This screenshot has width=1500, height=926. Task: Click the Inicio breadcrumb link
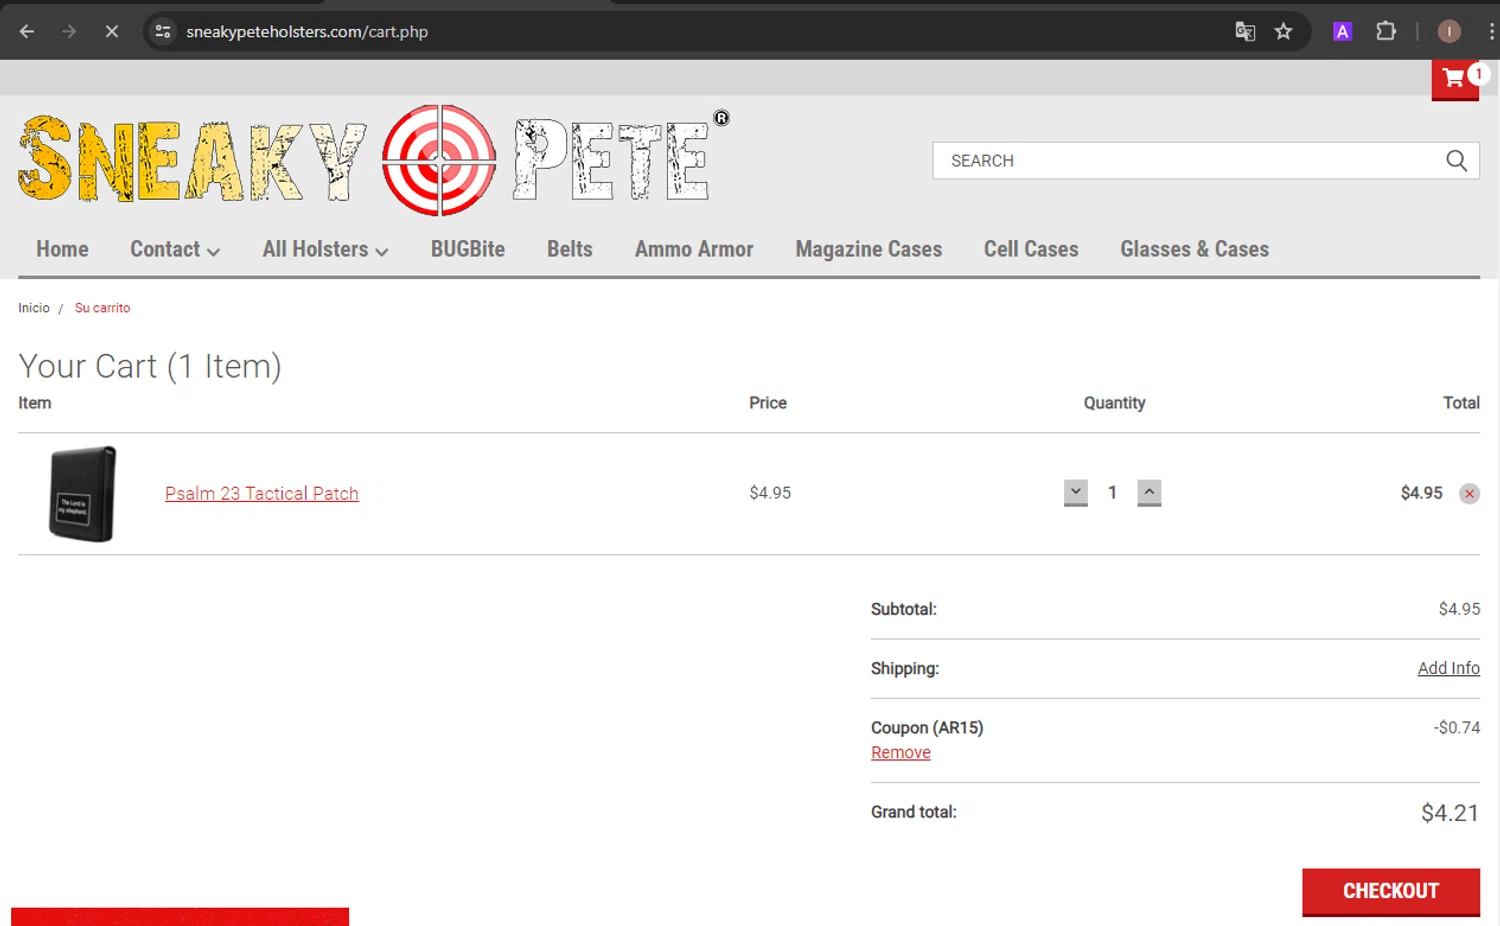click(x=34, y=308)
